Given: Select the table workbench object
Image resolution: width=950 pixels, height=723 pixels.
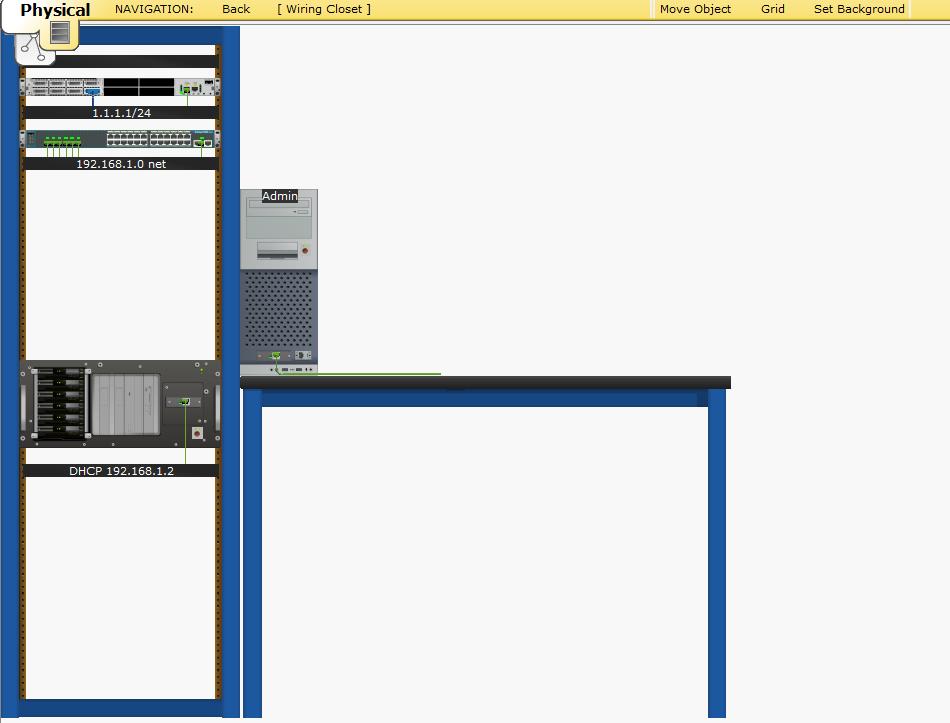Looking at the screenshot, I should pyautogui.click(x=485, y=545).
